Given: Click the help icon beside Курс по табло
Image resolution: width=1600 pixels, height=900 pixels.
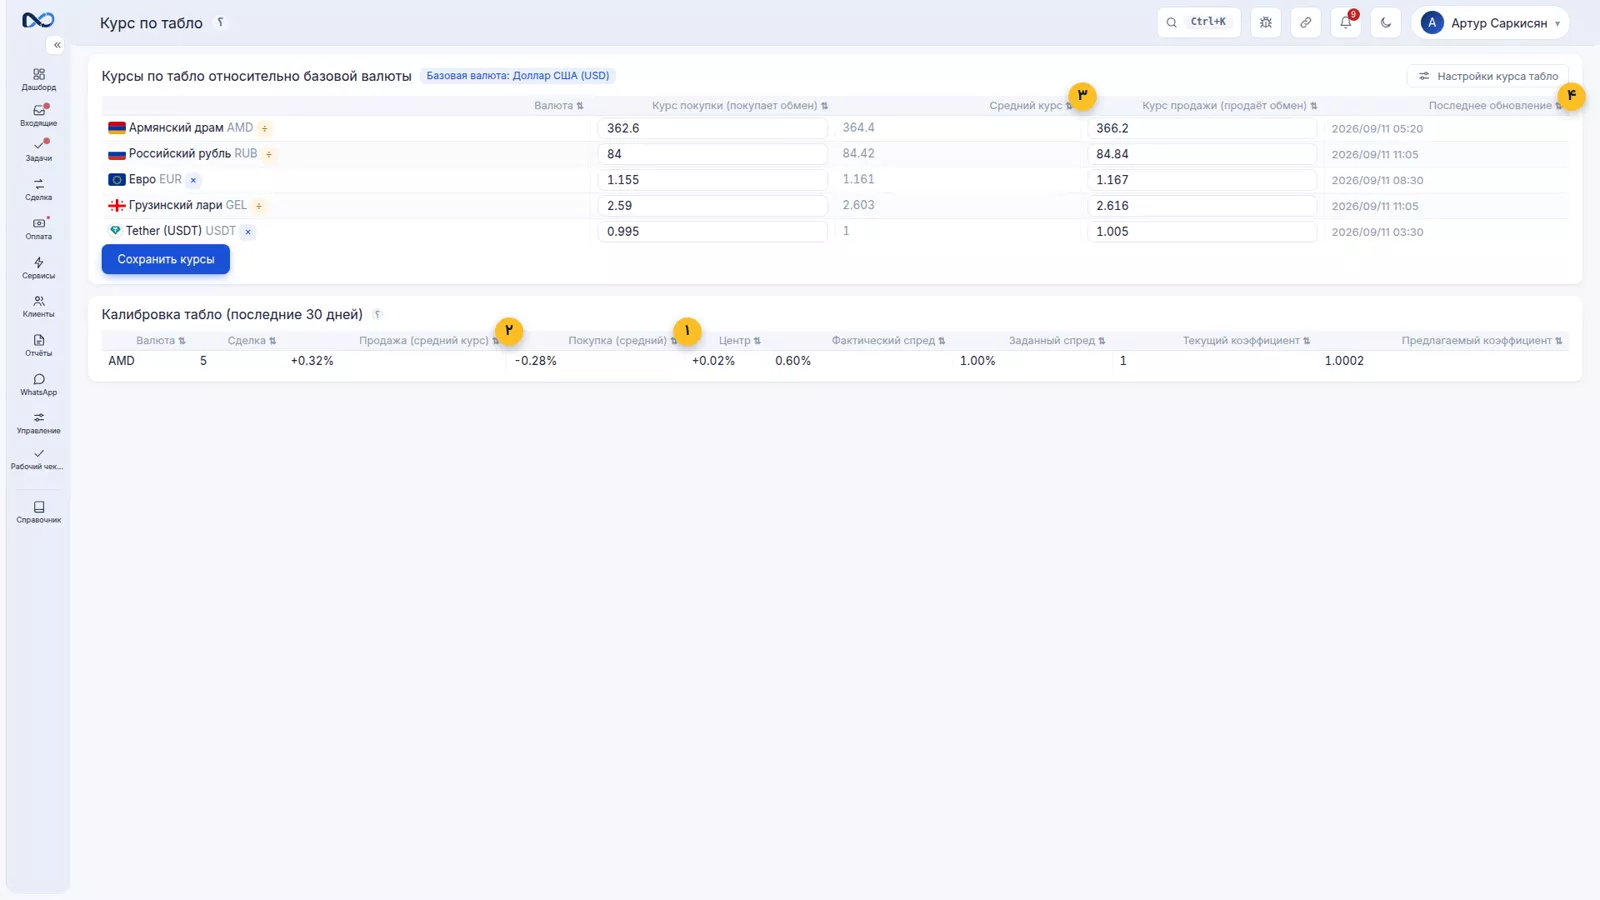Looking at the screenshot, I should (220, 22).
